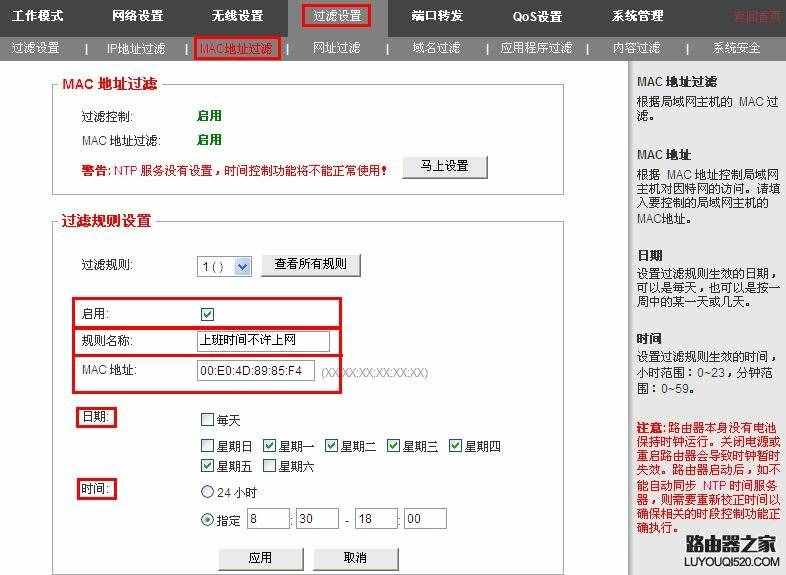786x575 pixels.
Task: Expand the 过滤规则 dropdown
Action: point(225,266)
